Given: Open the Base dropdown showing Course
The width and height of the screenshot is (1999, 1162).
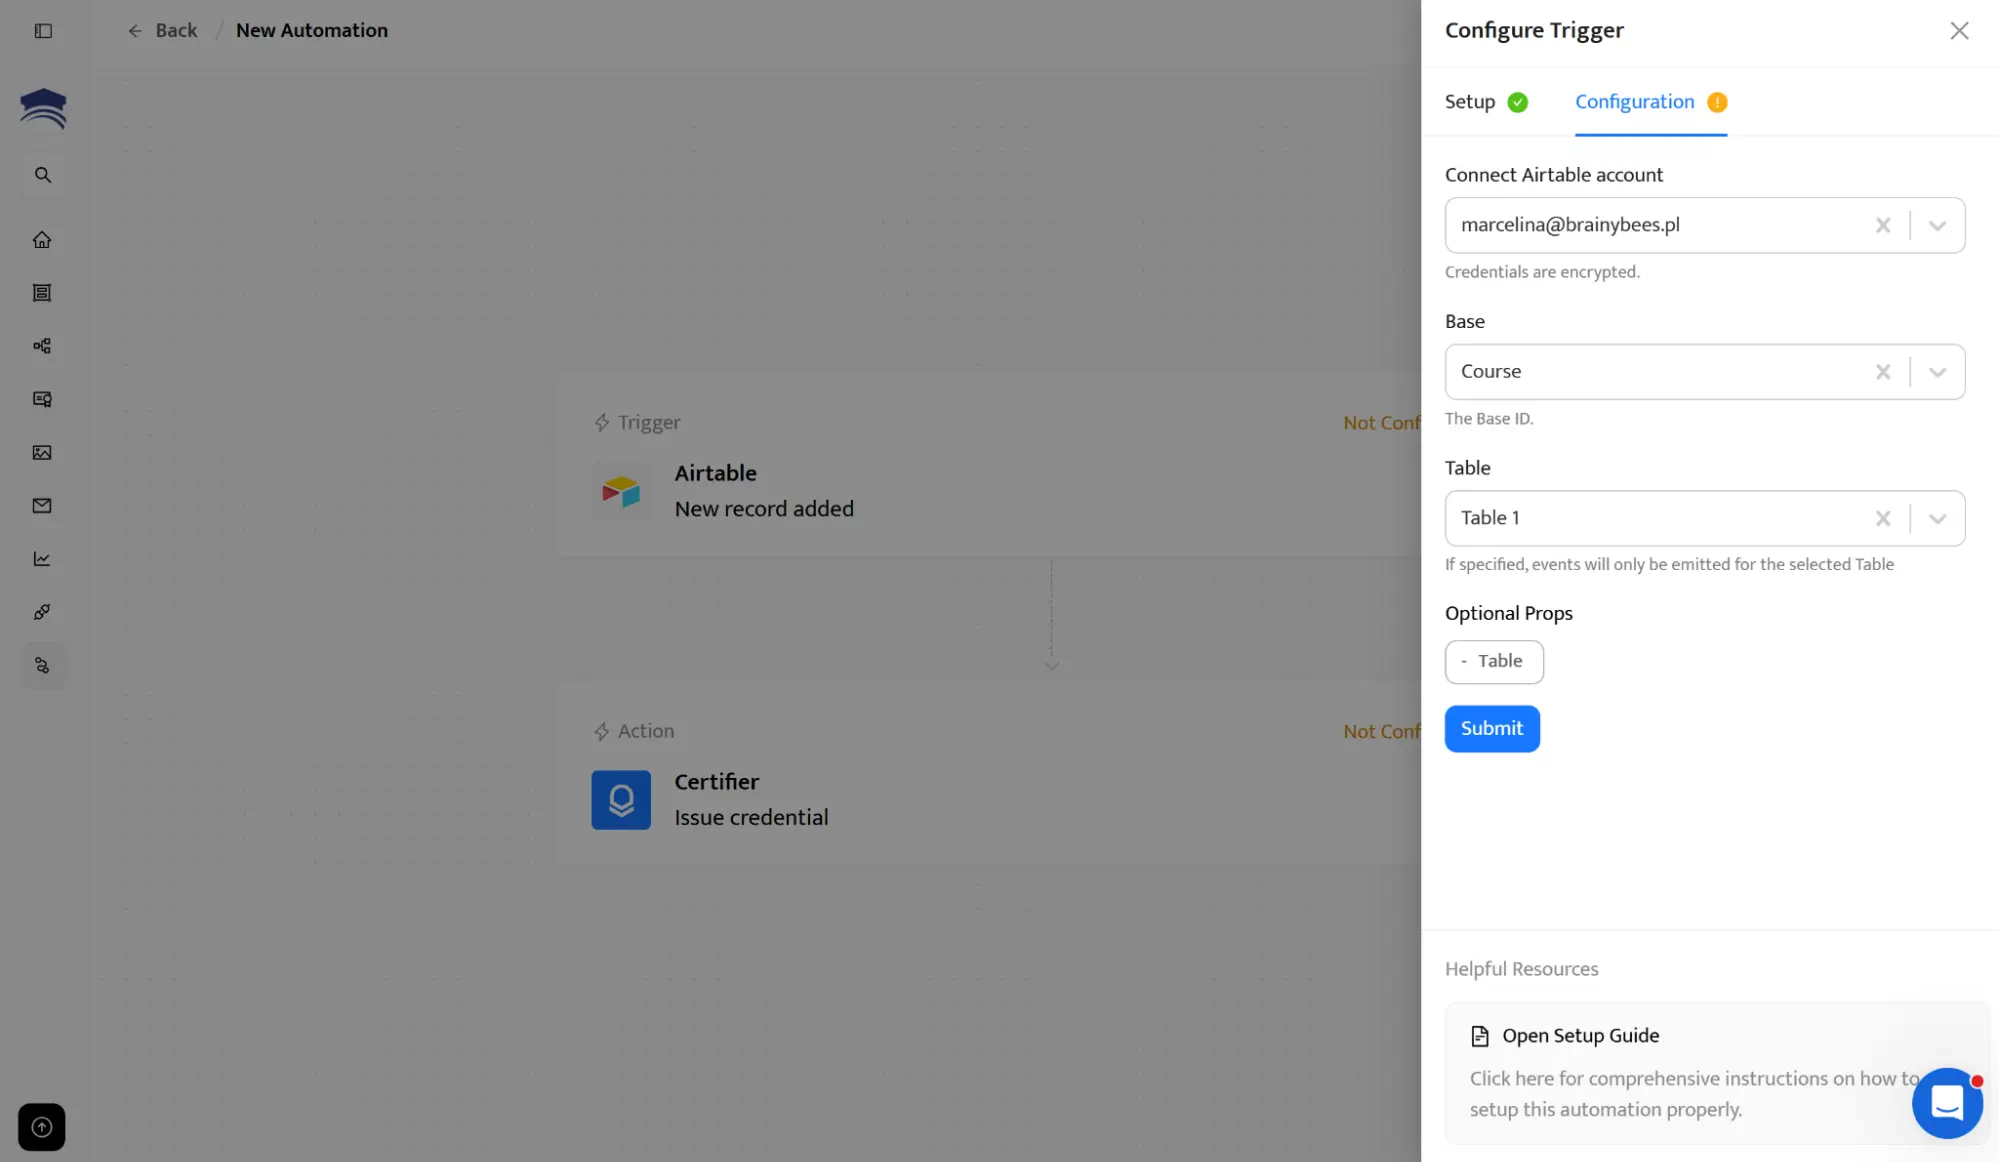Looking at the screenshot, I should tap(1937, 371).
